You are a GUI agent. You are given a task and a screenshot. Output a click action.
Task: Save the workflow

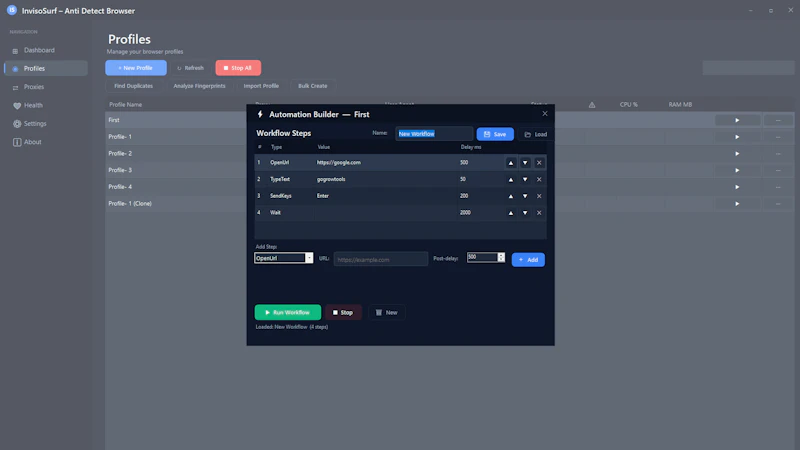[495, 134]
